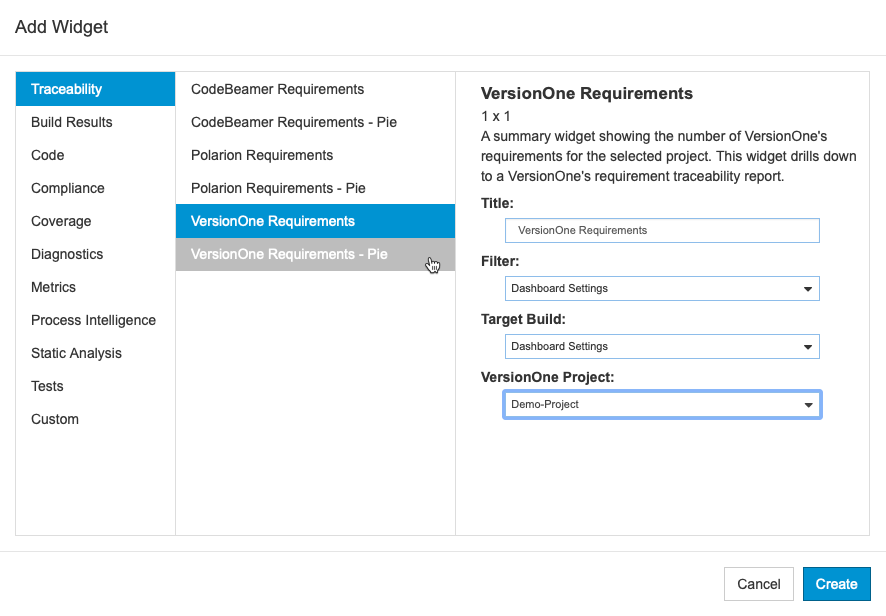Select VersionOne Requirements - Pie widget
This screenshot has width=886, height=616.
[315, 254]
